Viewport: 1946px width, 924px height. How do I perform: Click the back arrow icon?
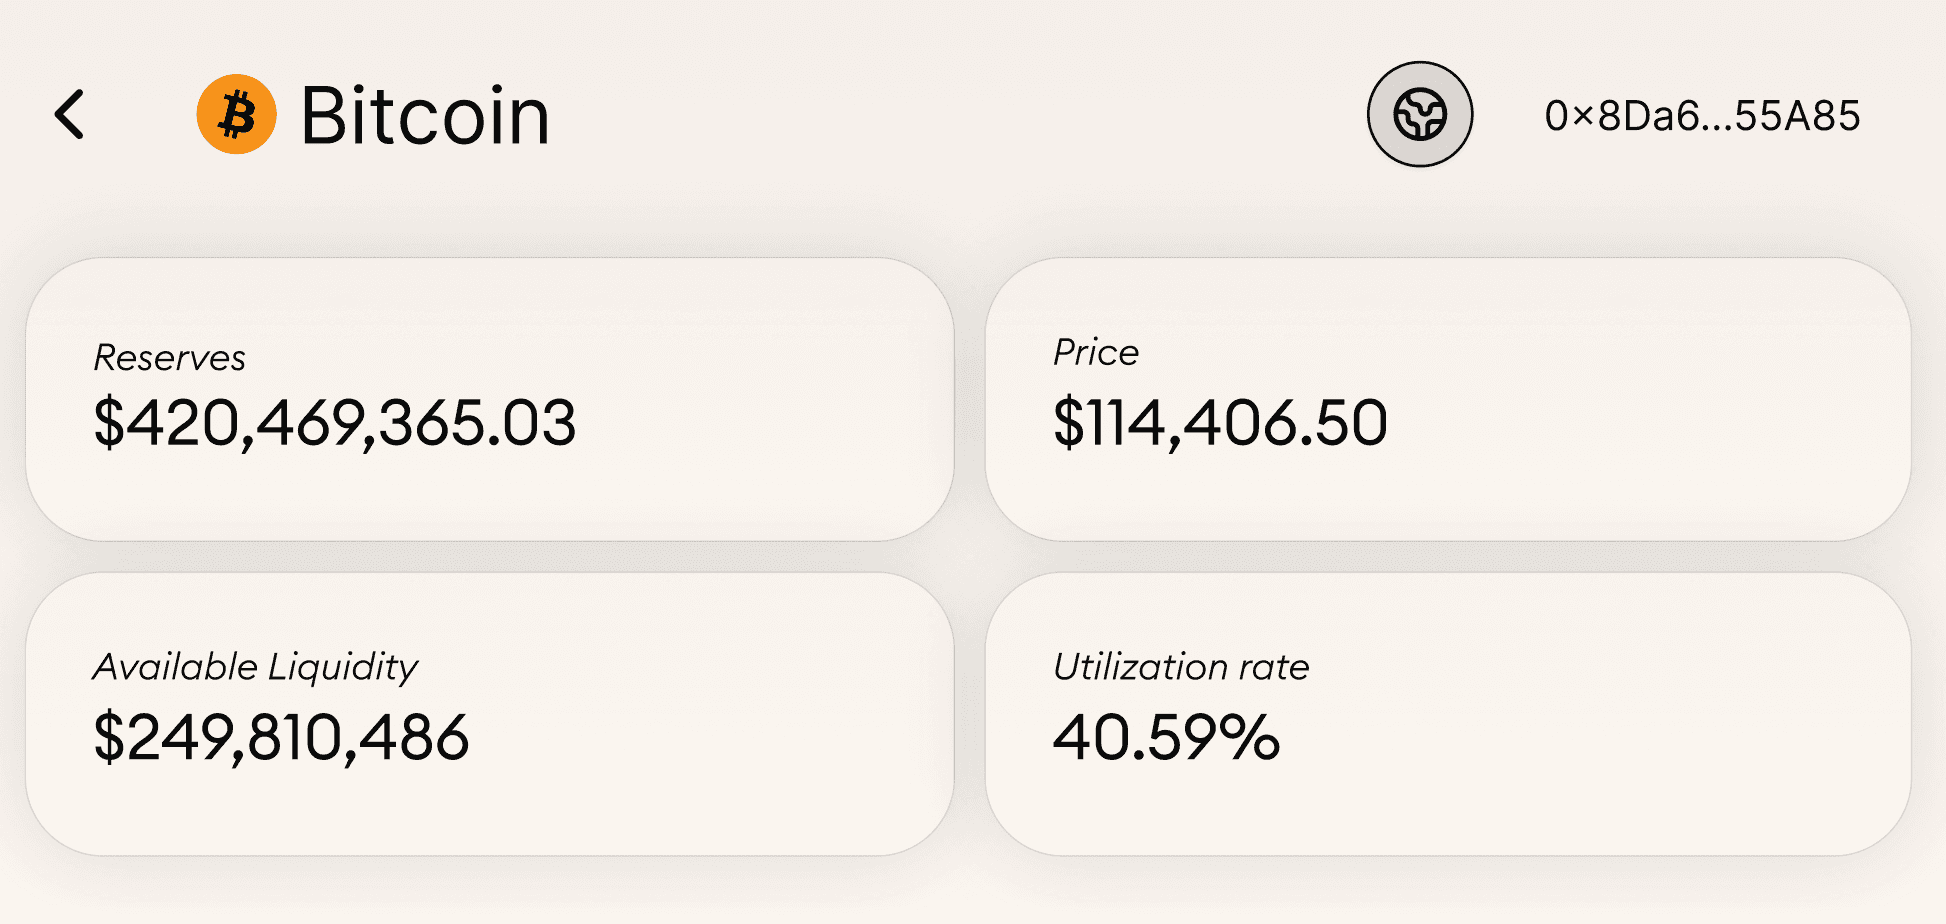[70, 114]
